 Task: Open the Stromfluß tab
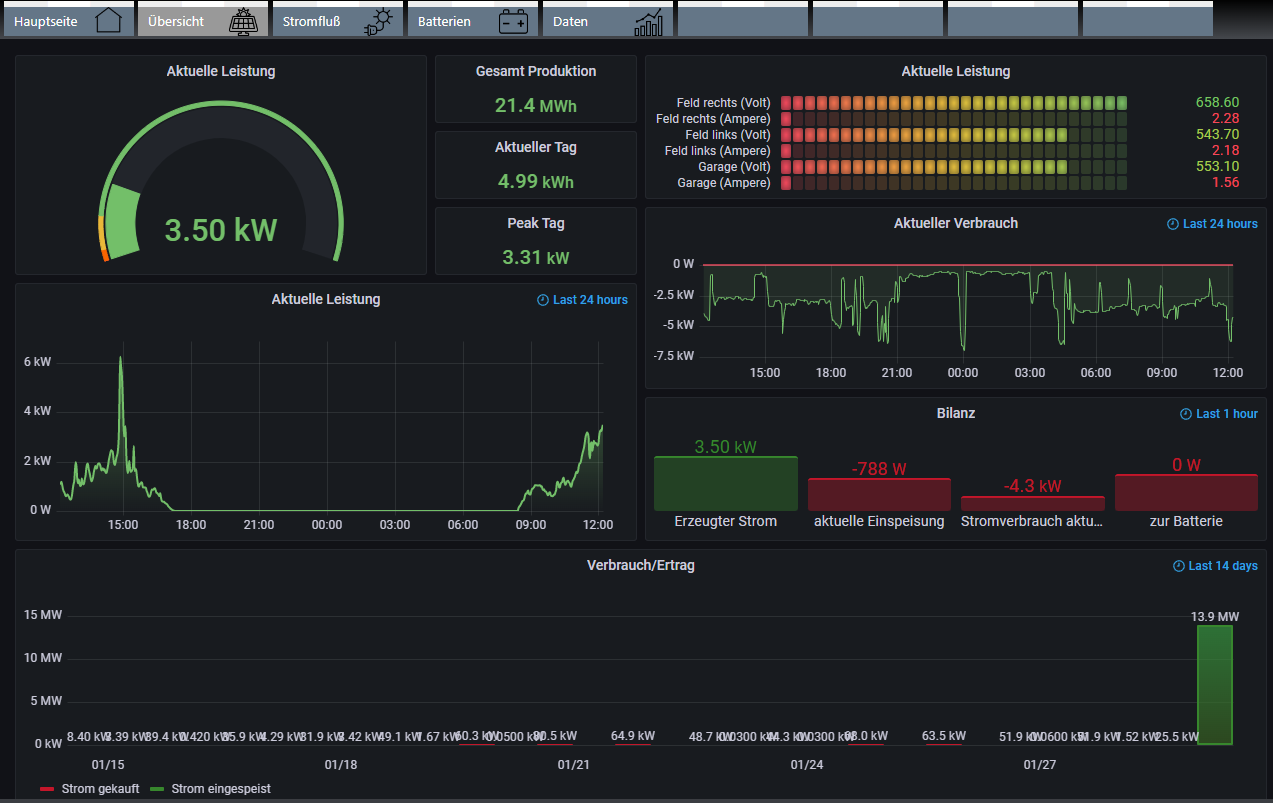point(338,20)
